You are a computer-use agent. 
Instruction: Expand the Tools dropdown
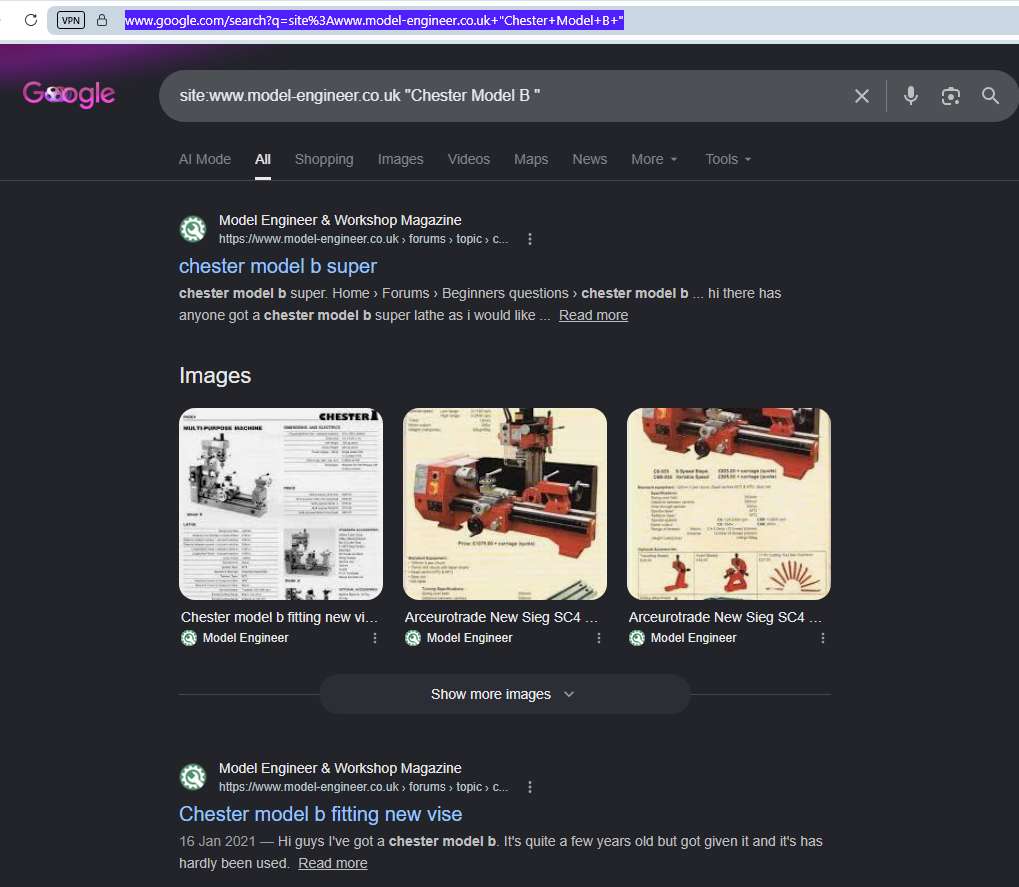click(728, 159)
